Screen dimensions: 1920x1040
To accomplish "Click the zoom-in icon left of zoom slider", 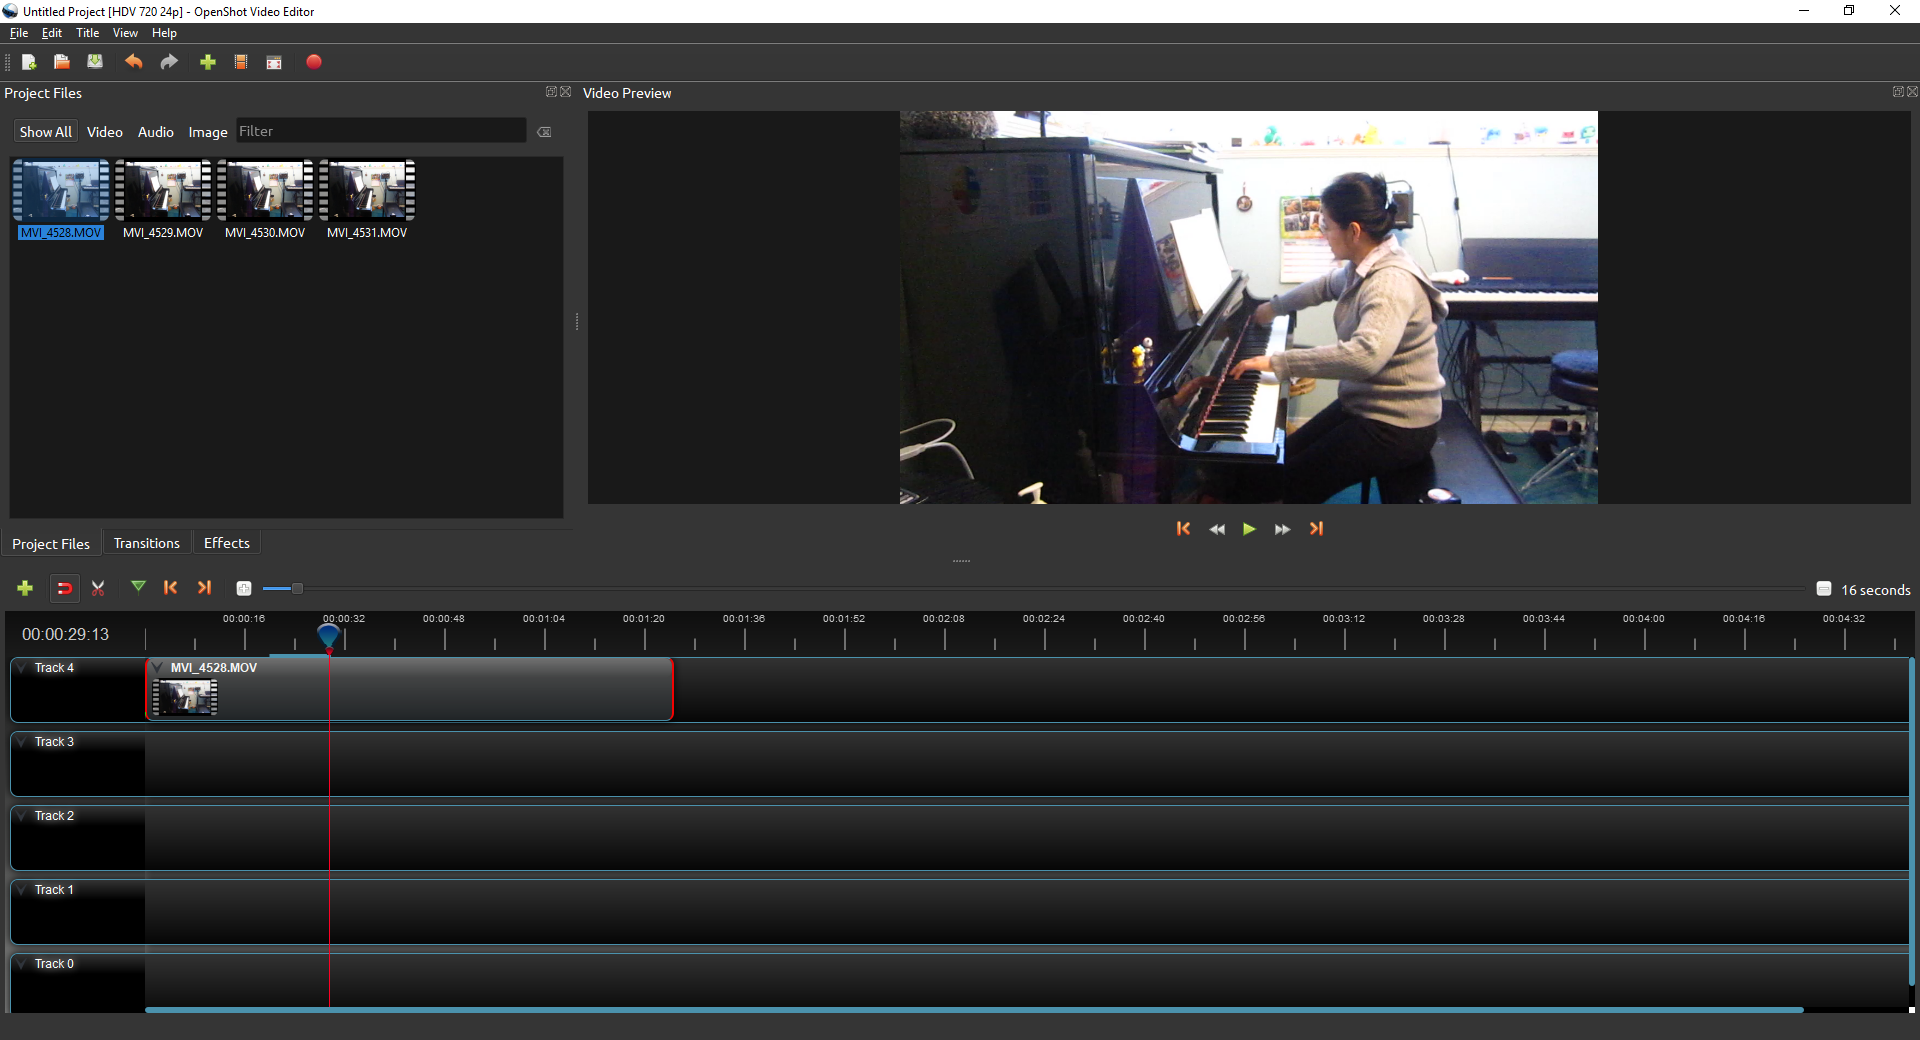I will [243, 589].
